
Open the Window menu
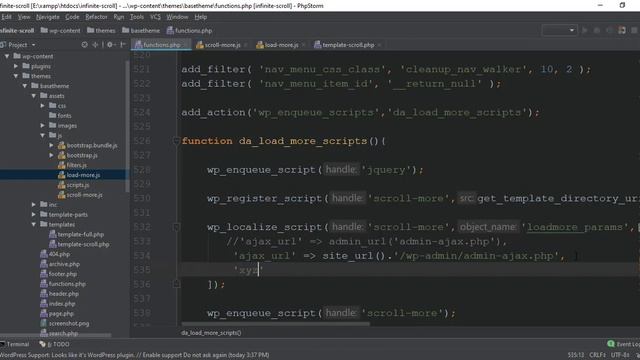pyautogui.click(x=177, y=17)
